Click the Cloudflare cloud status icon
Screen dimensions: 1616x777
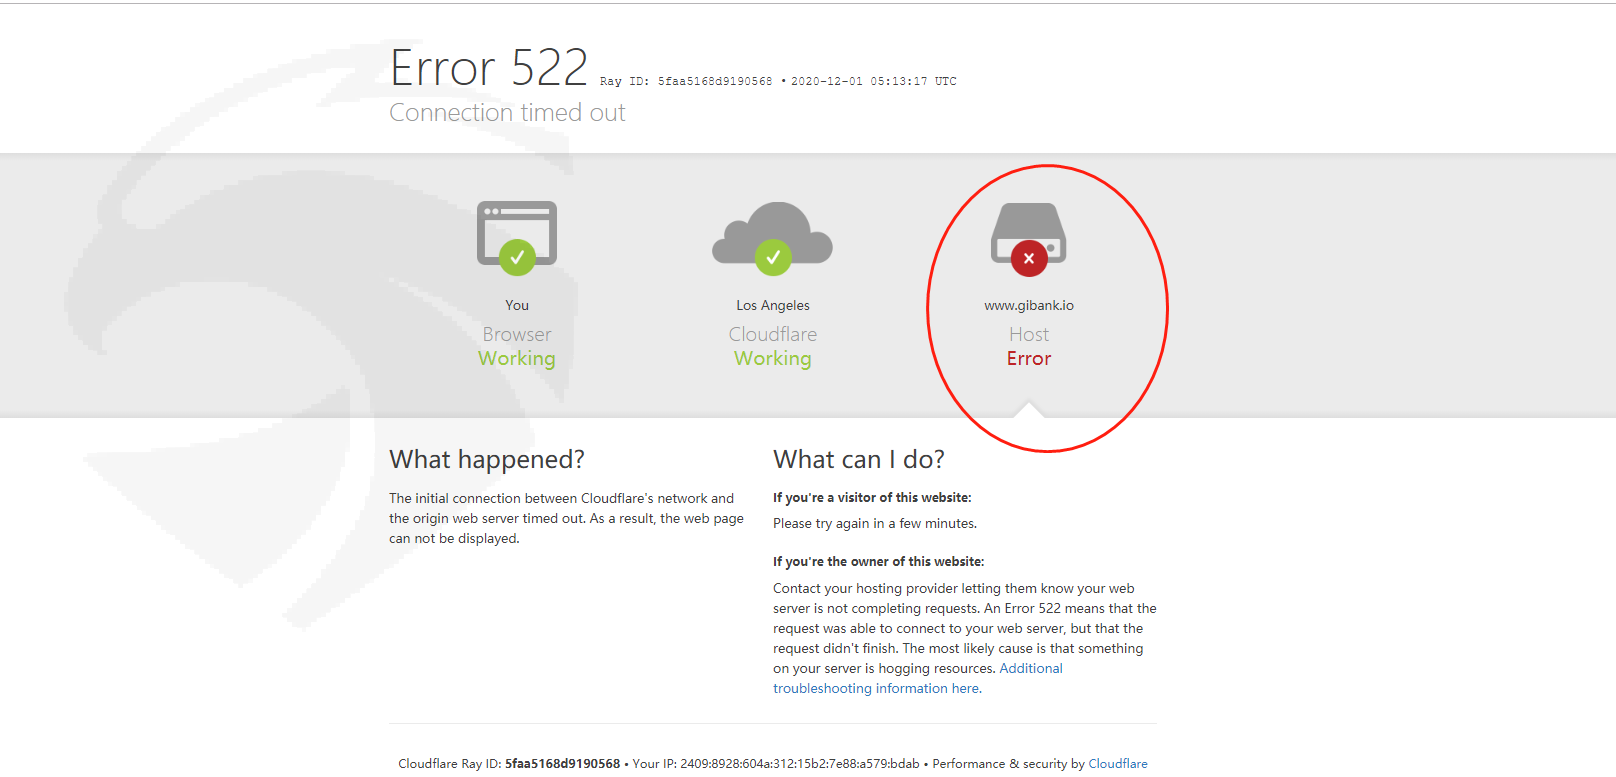coord(772,238)
